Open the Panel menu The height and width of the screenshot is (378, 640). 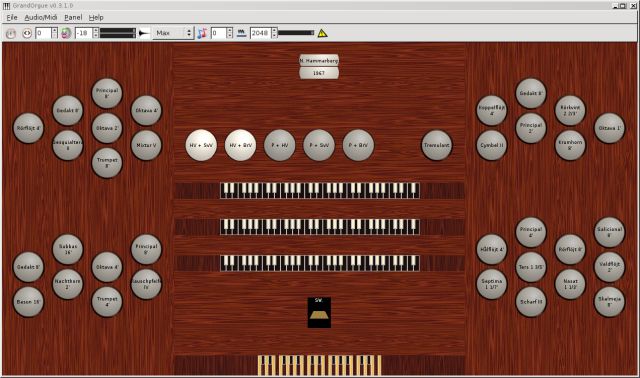pos(73,17)
